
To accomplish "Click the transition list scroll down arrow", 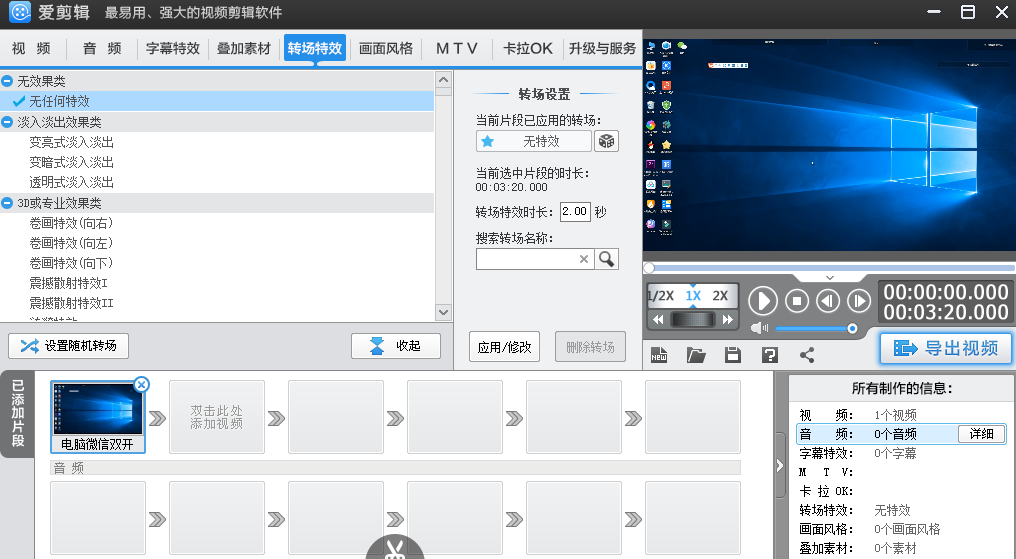I will click(x=443, y=312).
